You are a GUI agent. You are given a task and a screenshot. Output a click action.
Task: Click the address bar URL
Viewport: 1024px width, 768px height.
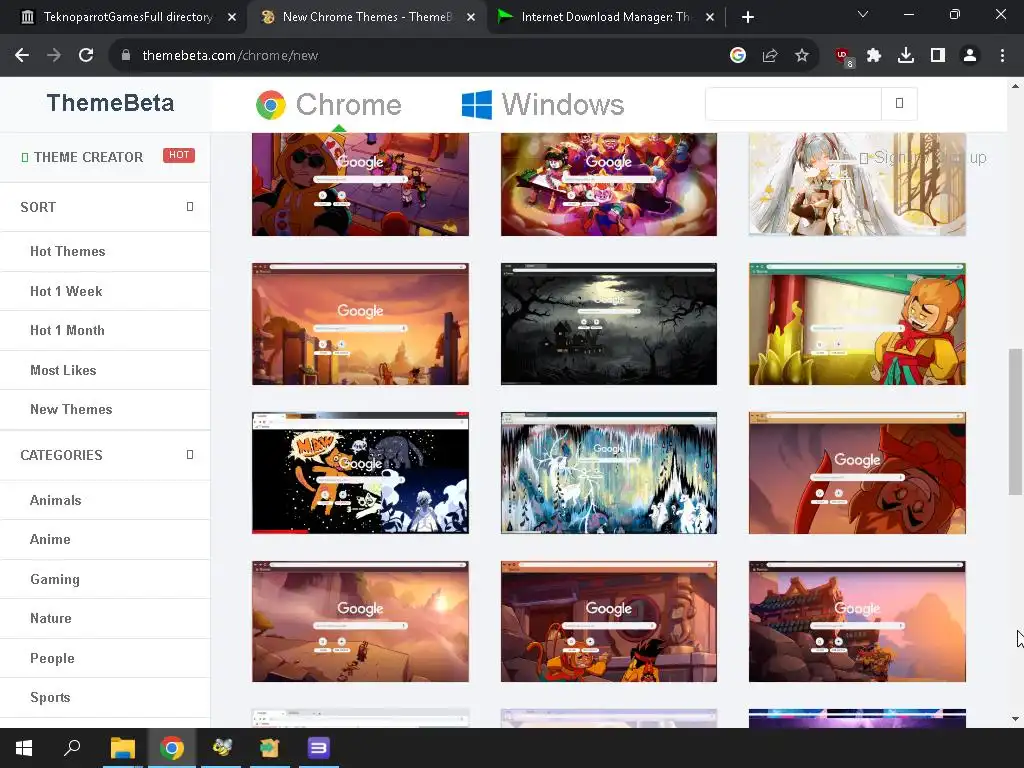pyautogui.click(x=230, y=56)
